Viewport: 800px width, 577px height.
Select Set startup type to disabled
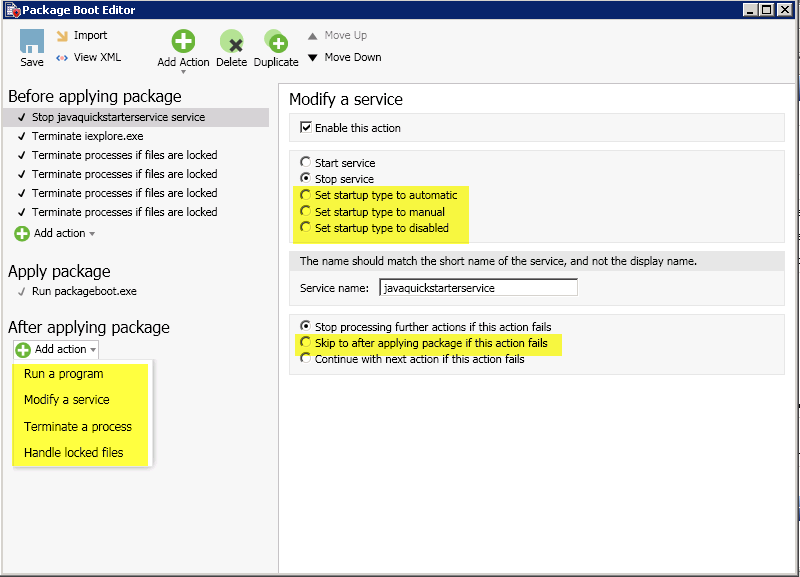305,227
